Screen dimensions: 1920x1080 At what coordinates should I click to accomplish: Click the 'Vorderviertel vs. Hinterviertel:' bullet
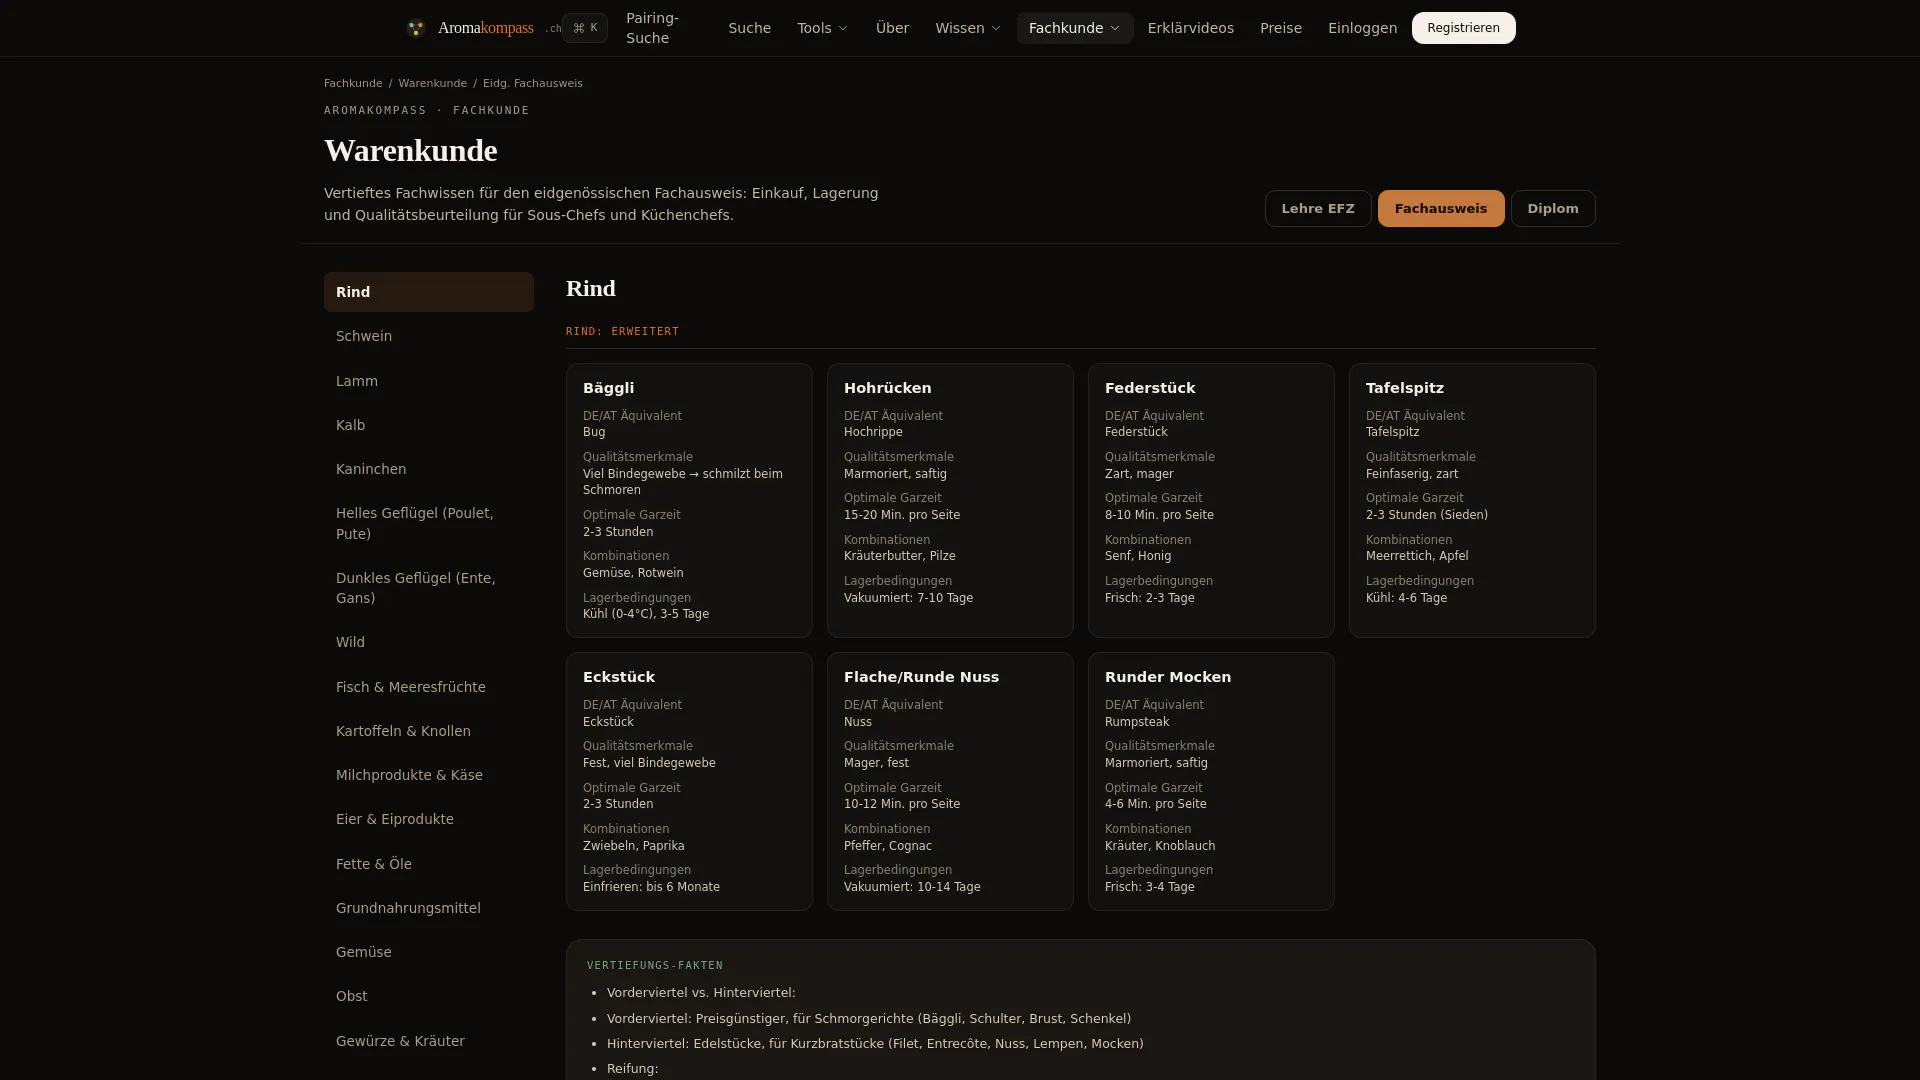click(x=701, y=993)
